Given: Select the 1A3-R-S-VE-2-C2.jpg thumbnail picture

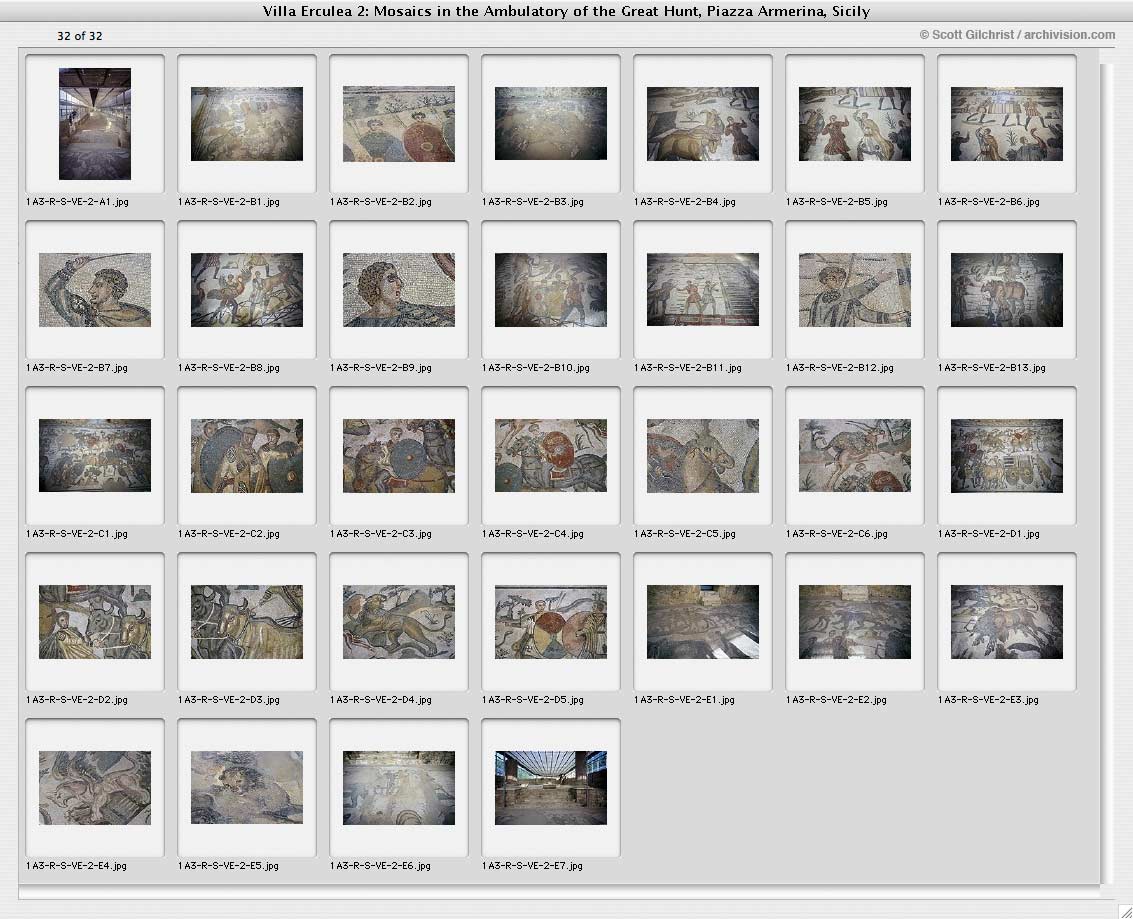Looking at the screenshot, I should (x=247, y=456).
